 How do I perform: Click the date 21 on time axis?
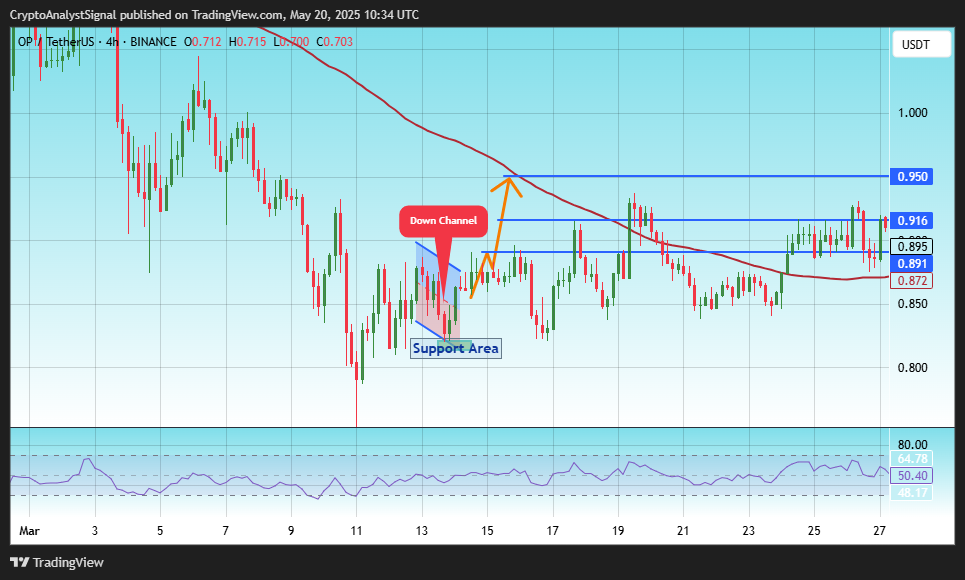(x=683, y=531)
